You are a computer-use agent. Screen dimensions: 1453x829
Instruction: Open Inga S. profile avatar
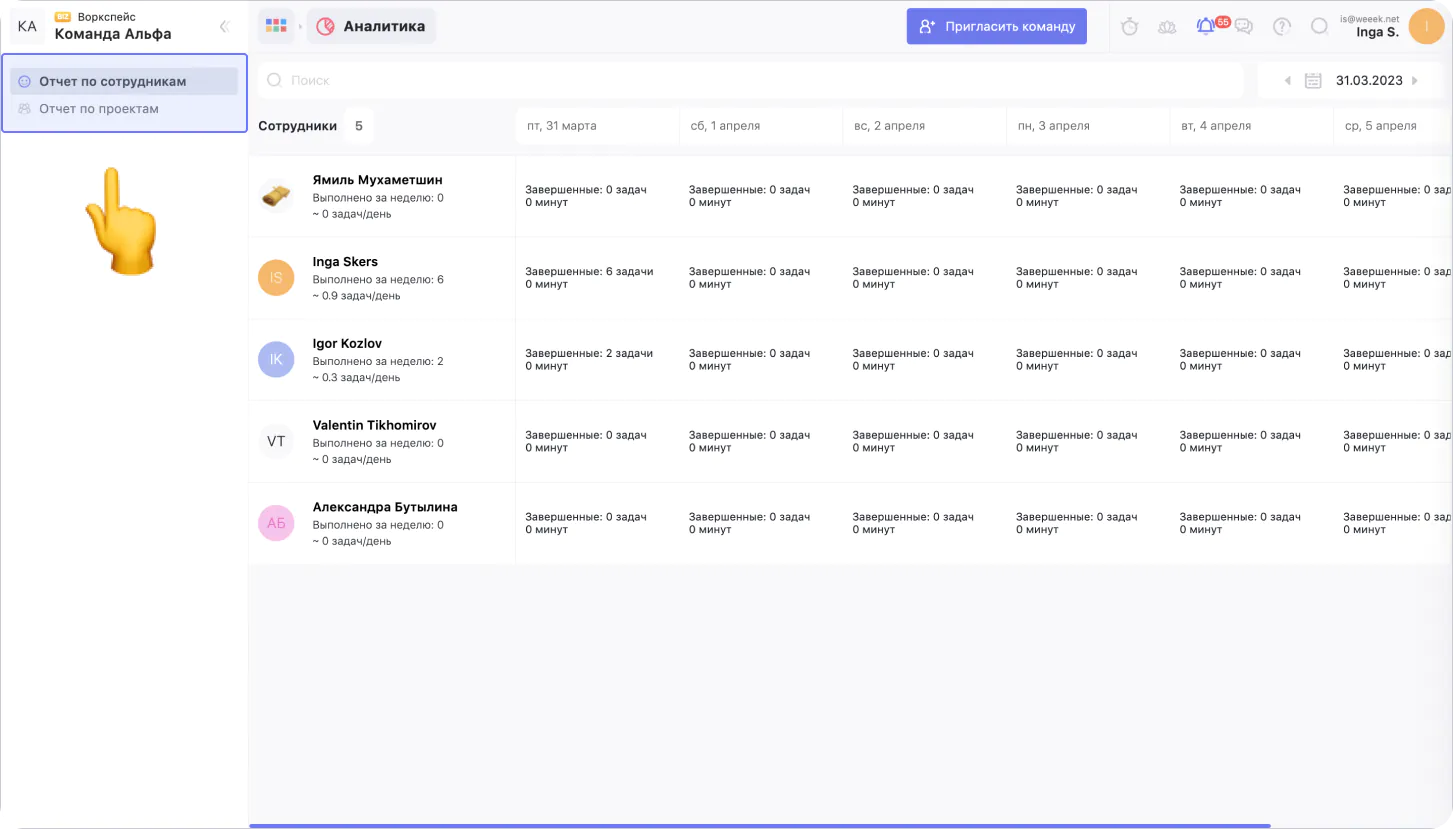[1425, 27]
